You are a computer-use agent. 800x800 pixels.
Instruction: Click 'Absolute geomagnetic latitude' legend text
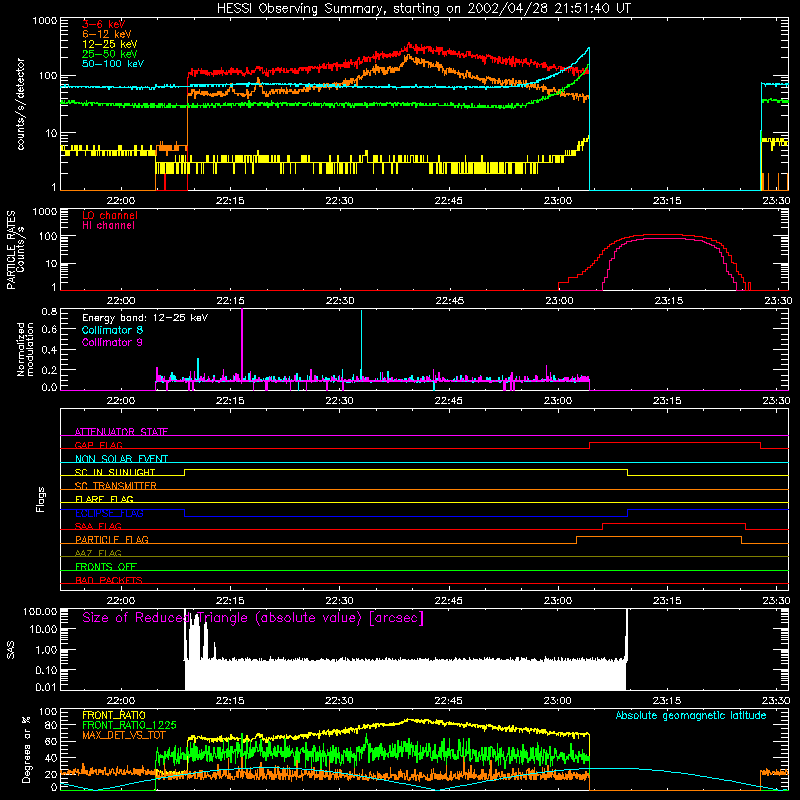[691, 716]
